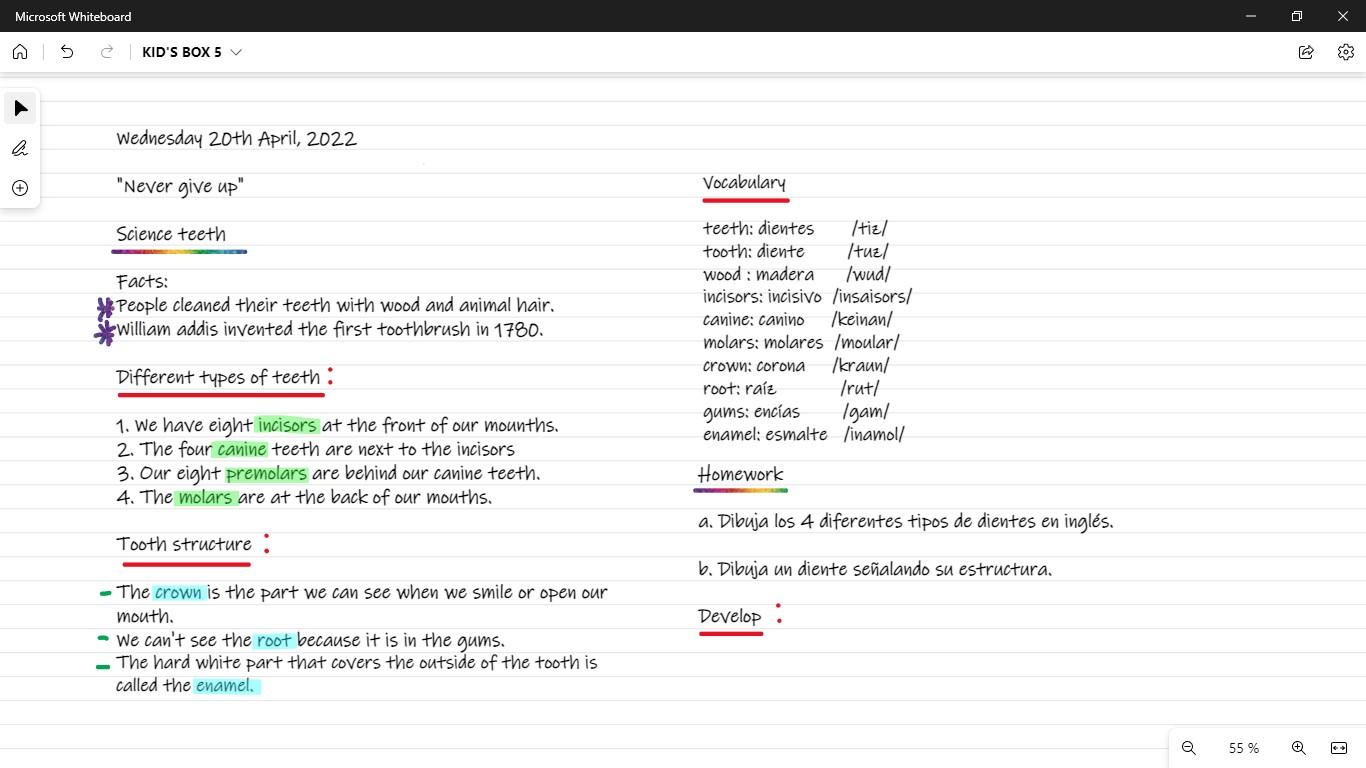Screen dimensions: 1366x768
Task: Open Whiteboard settings gear
Action: click(1346, 52)
